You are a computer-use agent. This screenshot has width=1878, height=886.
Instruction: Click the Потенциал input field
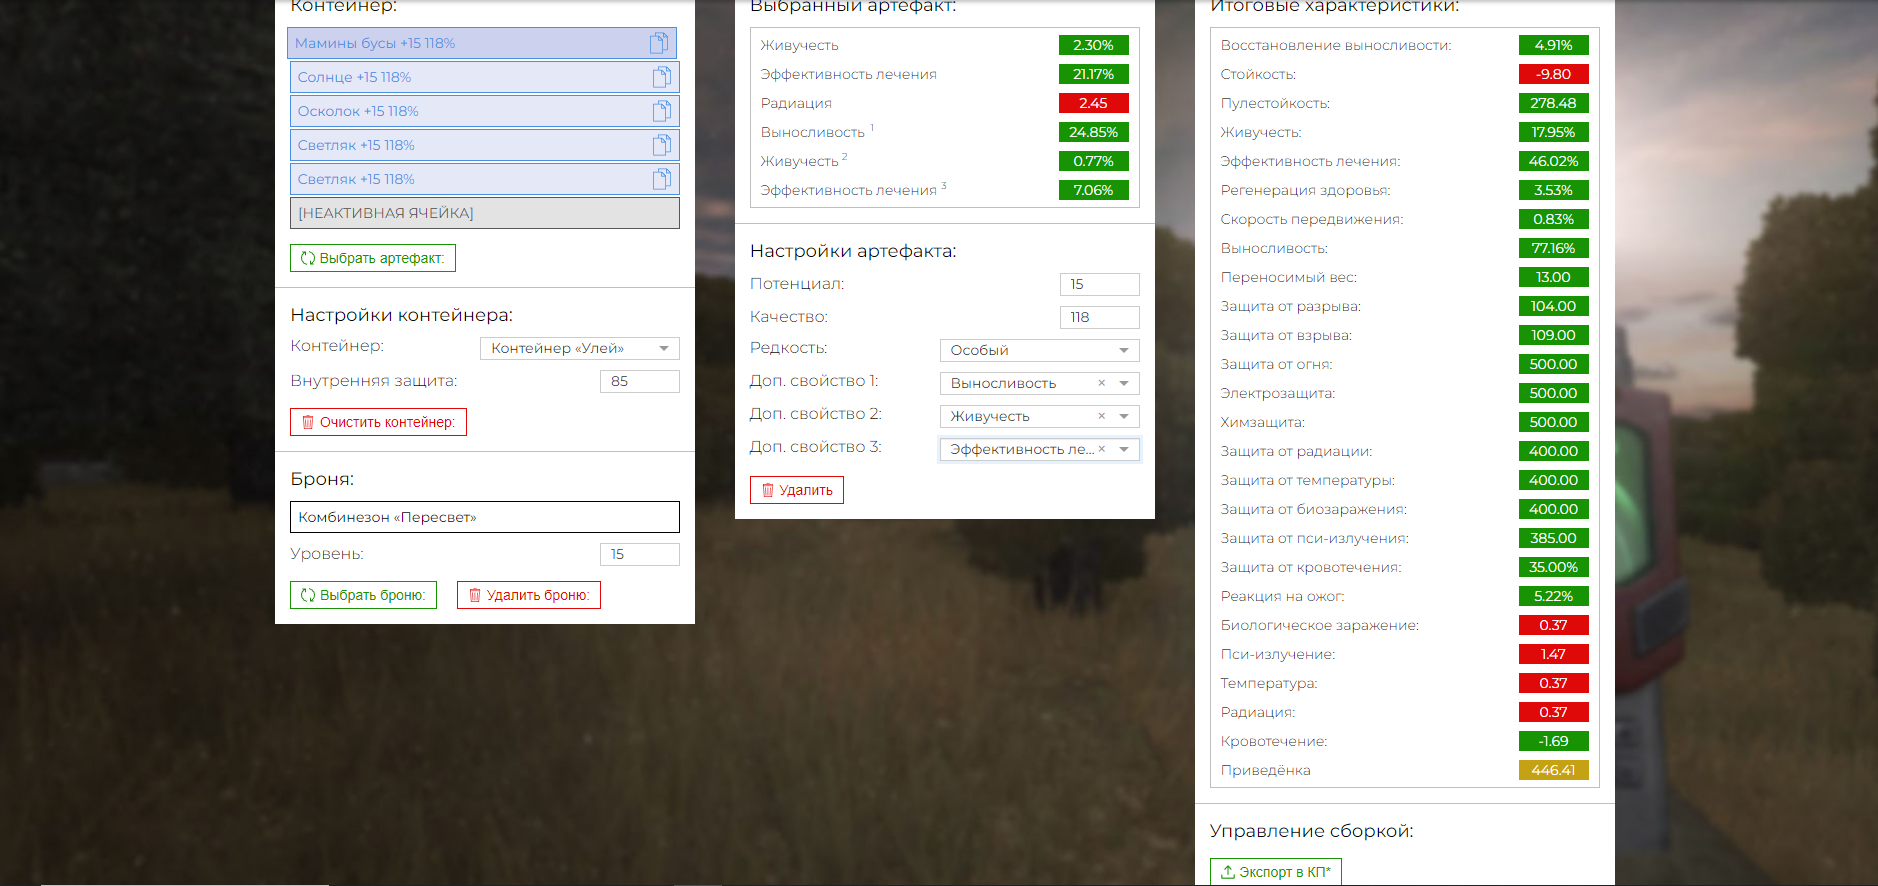(x=1098, y=284)
